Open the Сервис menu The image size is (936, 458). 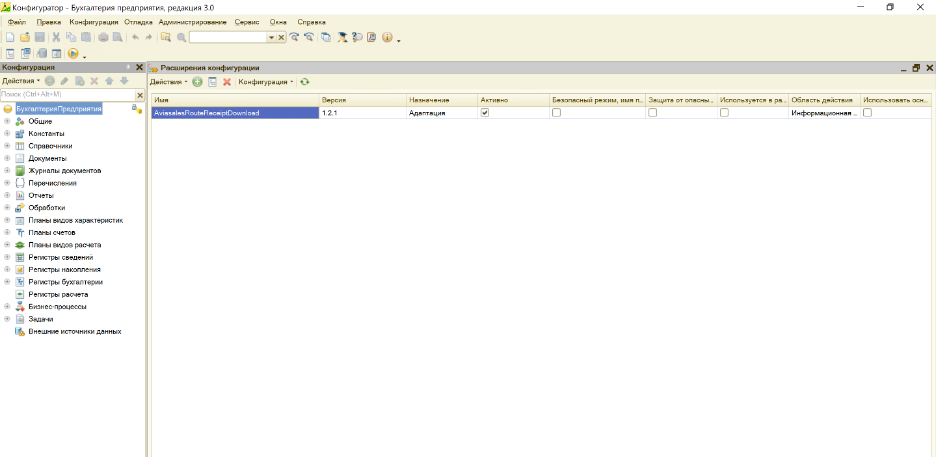pos(247,21)
